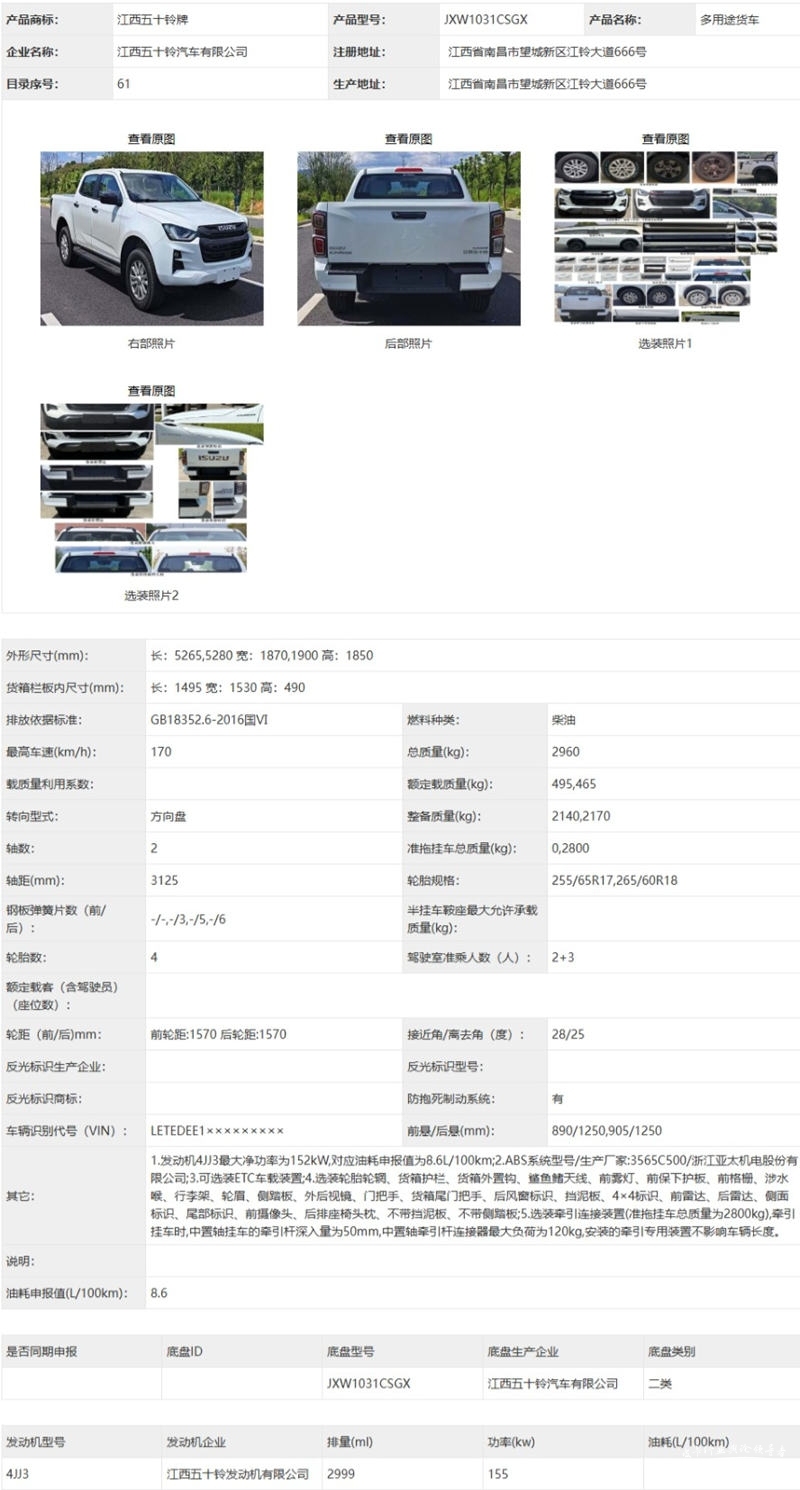
Task: Click engine model 4JJ3 cell
Action: tap(18, 1474)
